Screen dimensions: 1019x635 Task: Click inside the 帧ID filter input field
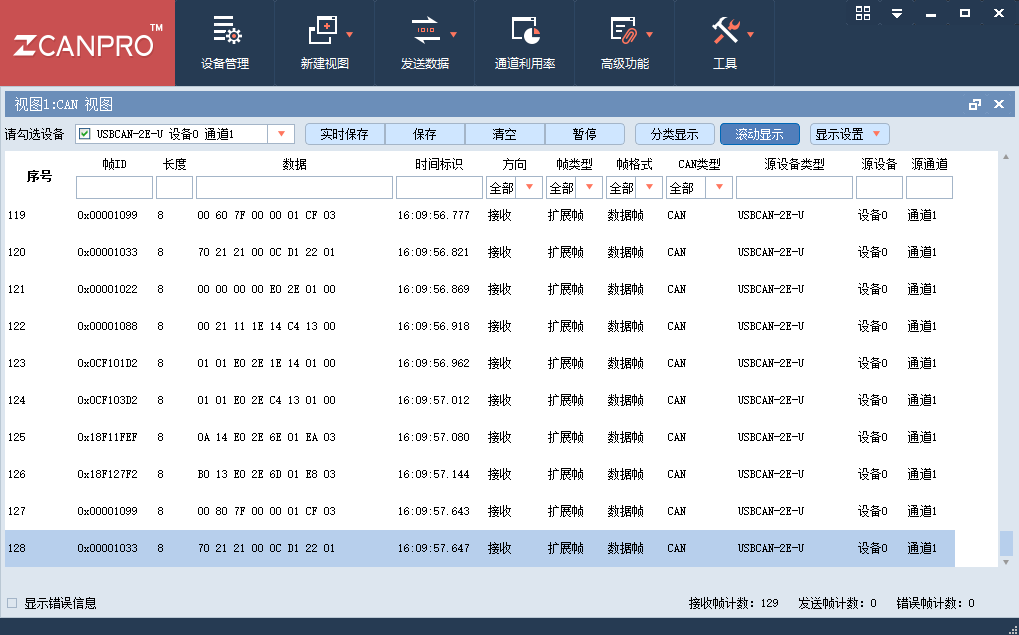coord(113,186)
